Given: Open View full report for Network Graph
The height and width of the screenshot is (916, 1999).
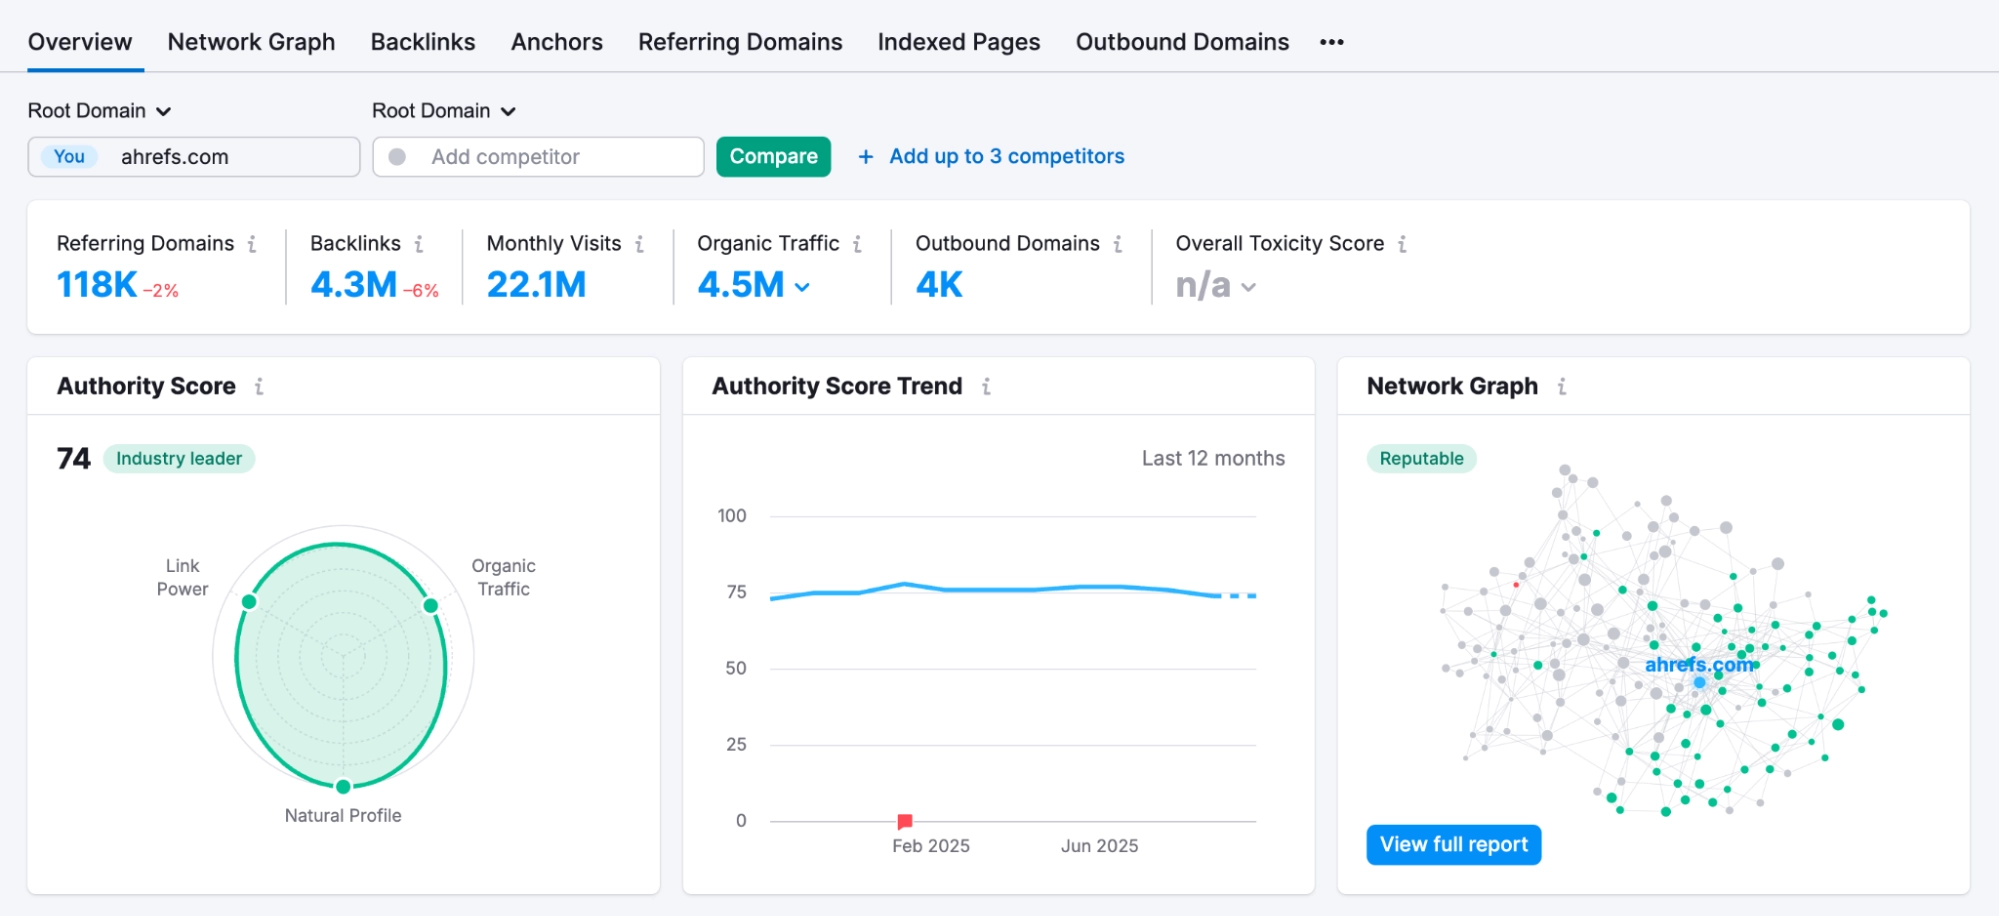Looking at the screenshot, I should pos(1453,844).
